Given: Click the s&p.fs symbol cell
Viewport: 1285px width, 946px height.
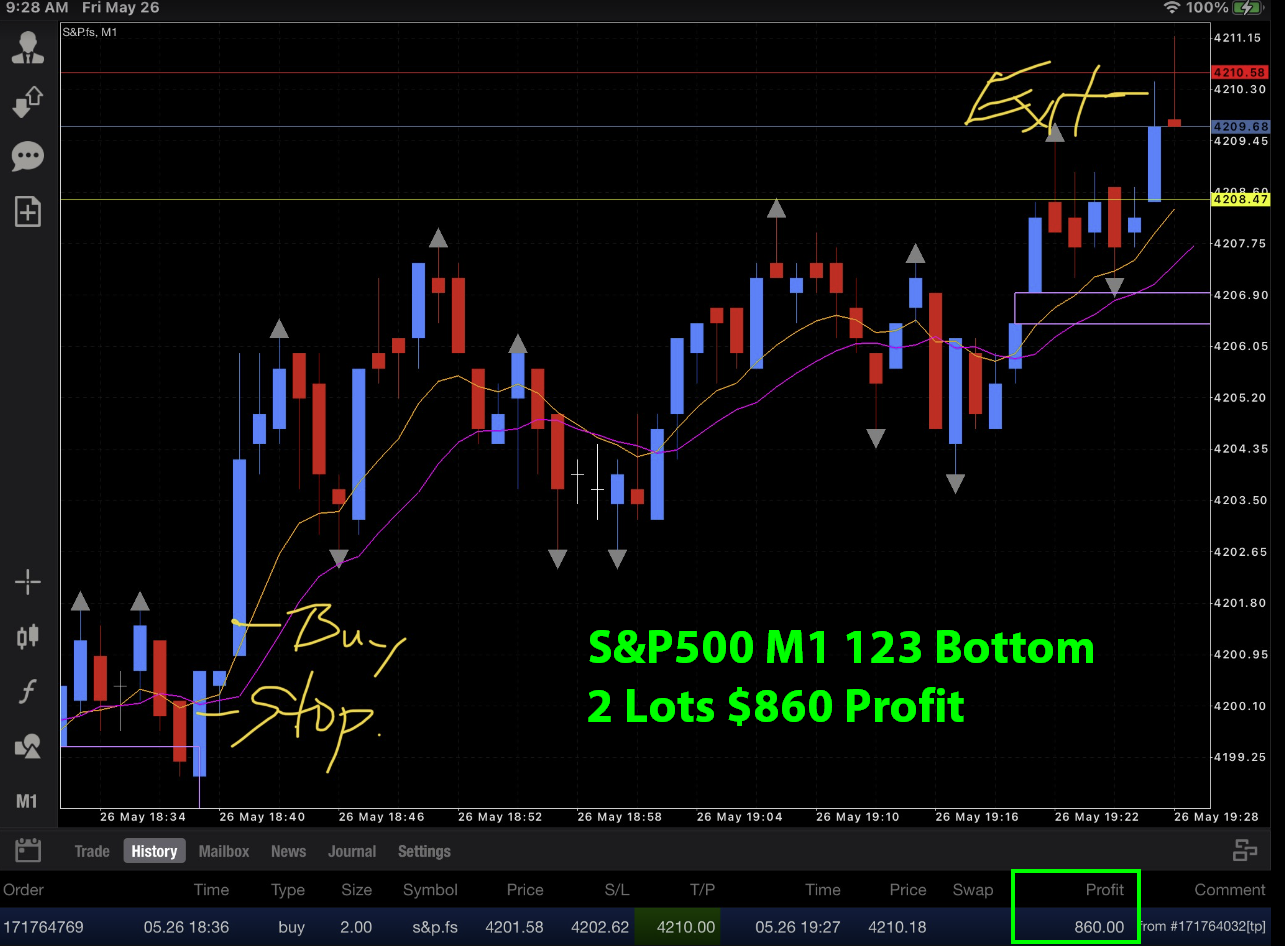Looking at the screenshot, I should pyautogui.click(x=435, y=927).
